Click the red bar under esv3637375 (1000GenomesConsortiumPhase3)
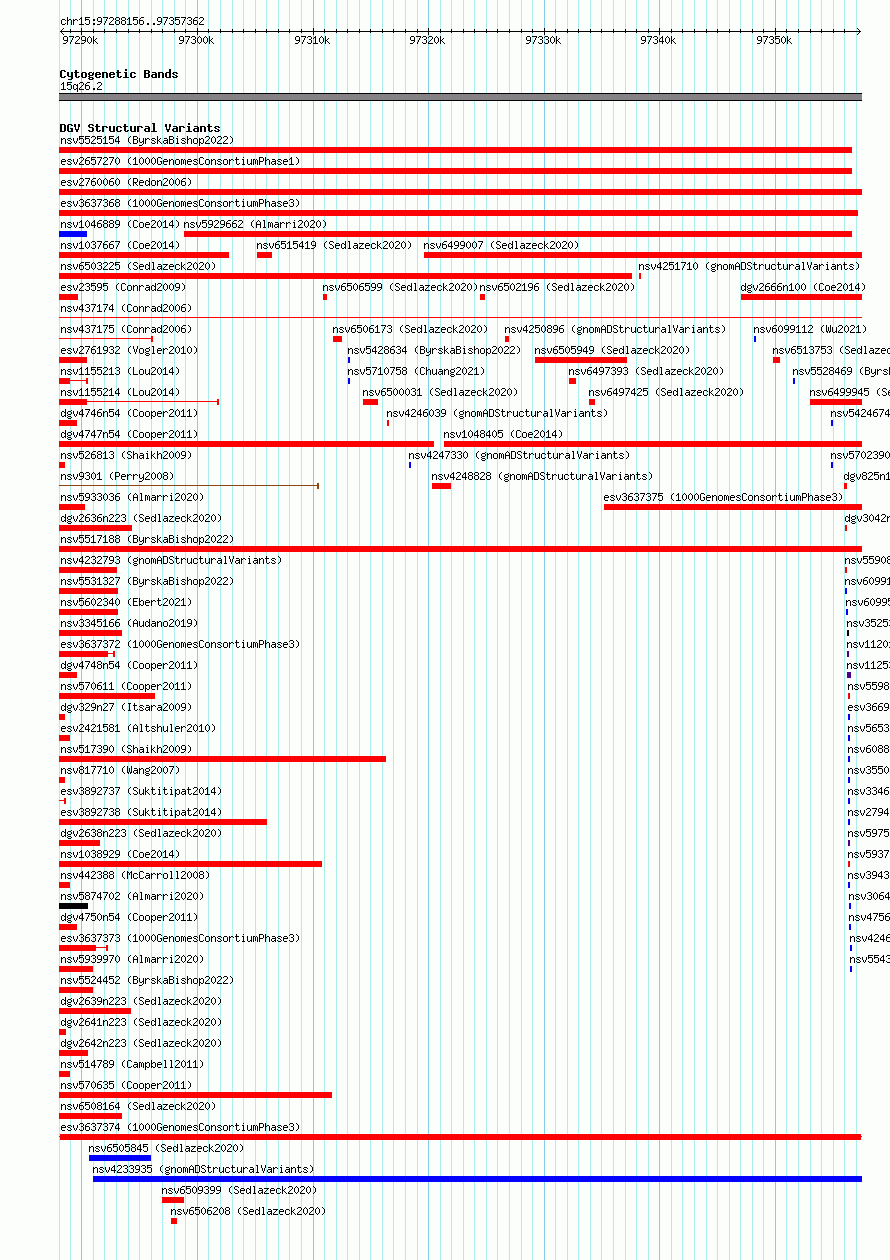The height and width of the screenshot is (1260, 890). (x=733, y=507)
